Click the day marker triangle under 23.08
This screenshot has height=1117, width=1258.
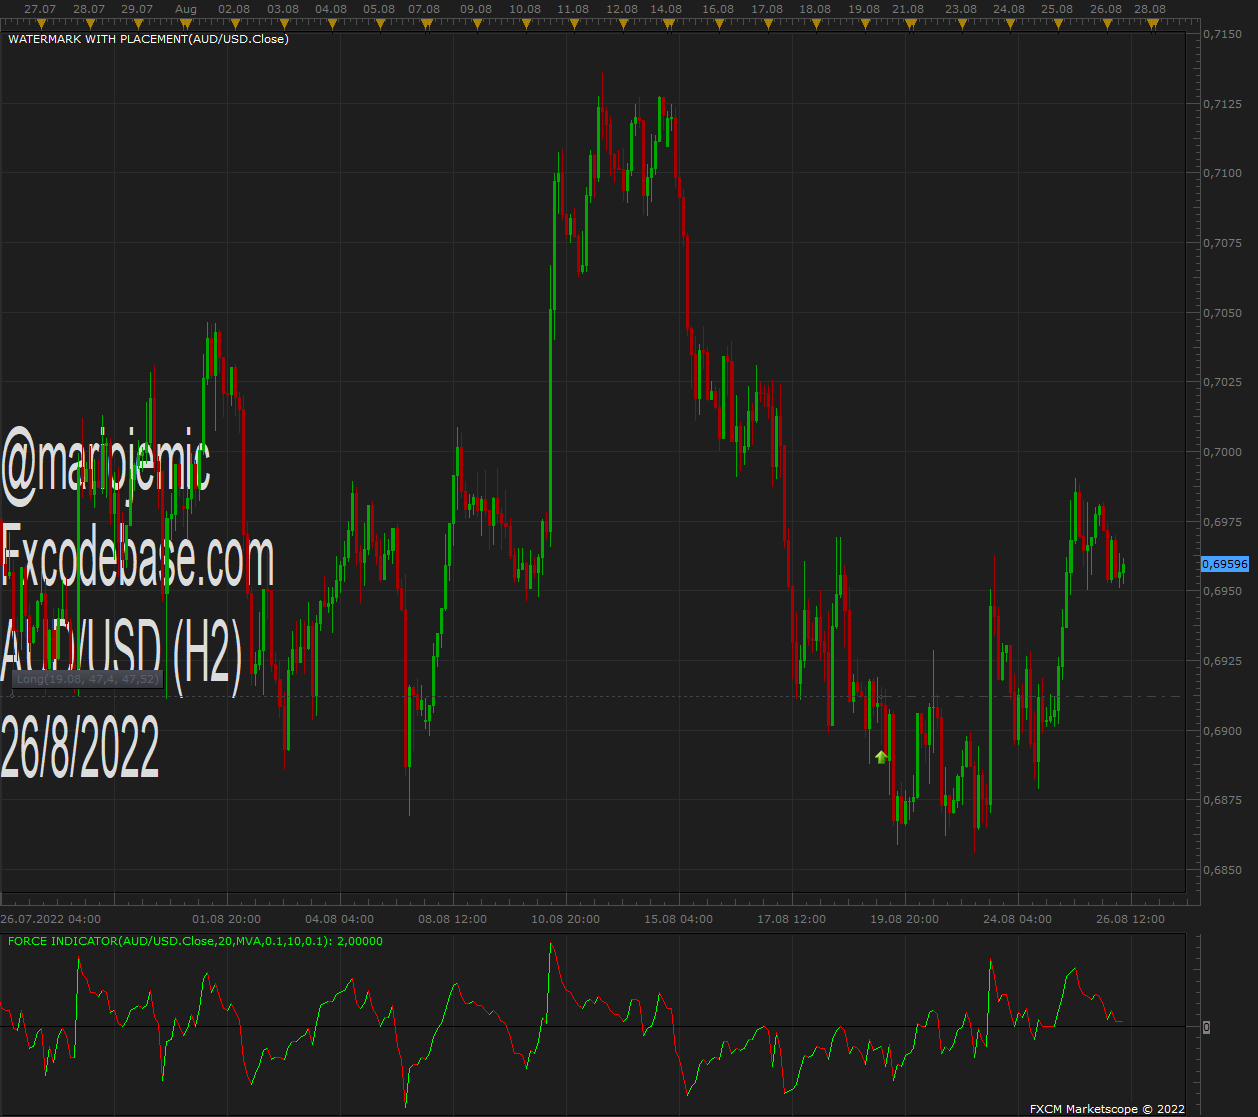pyautogui.click(x=961, y=22)
